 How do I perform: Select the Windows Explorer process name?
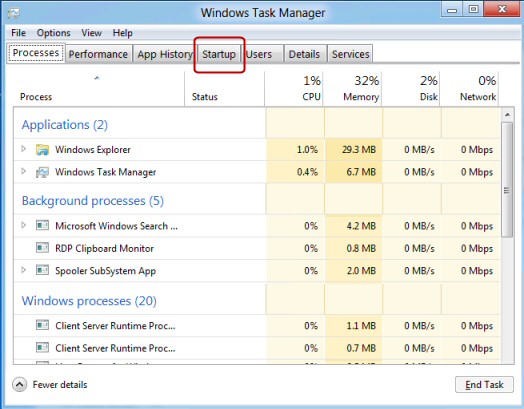click(x=93, y=150)
